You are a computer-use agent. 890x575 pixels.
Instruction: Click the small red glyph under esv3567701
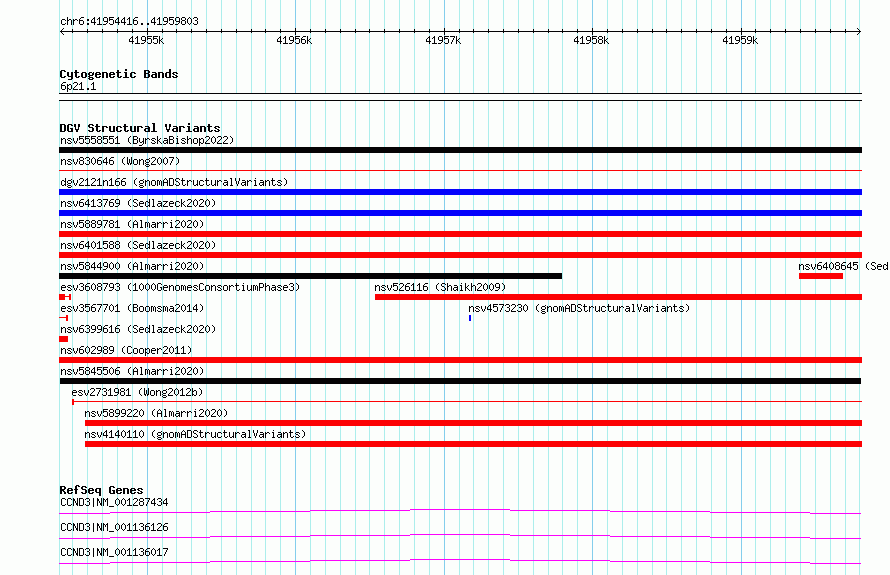64,318
